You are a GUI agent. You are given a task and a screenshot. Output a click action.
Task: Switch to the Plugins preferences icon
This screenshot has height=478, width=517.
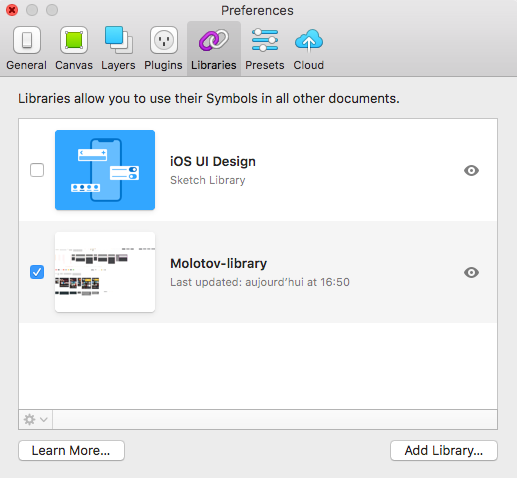tap(164, 40)
